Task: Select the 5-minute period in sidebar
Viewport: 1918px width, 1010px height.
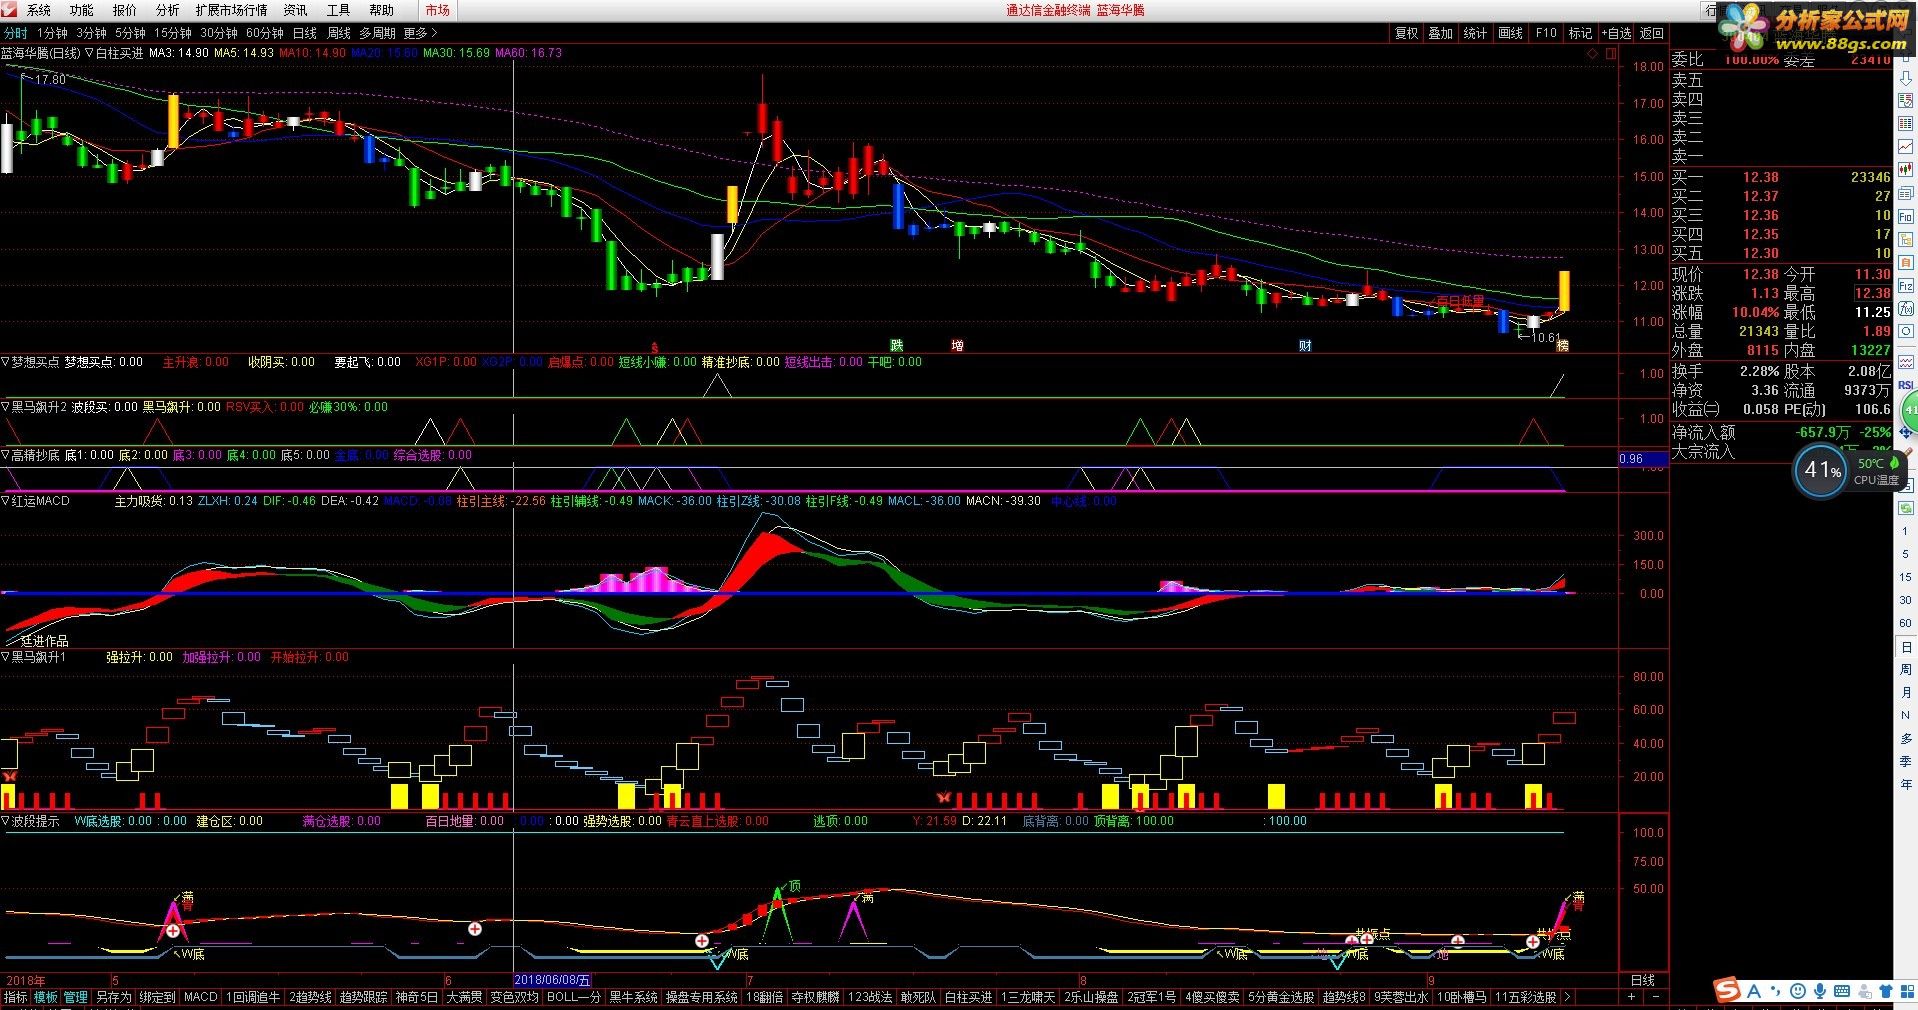Action: (1905, 554)
